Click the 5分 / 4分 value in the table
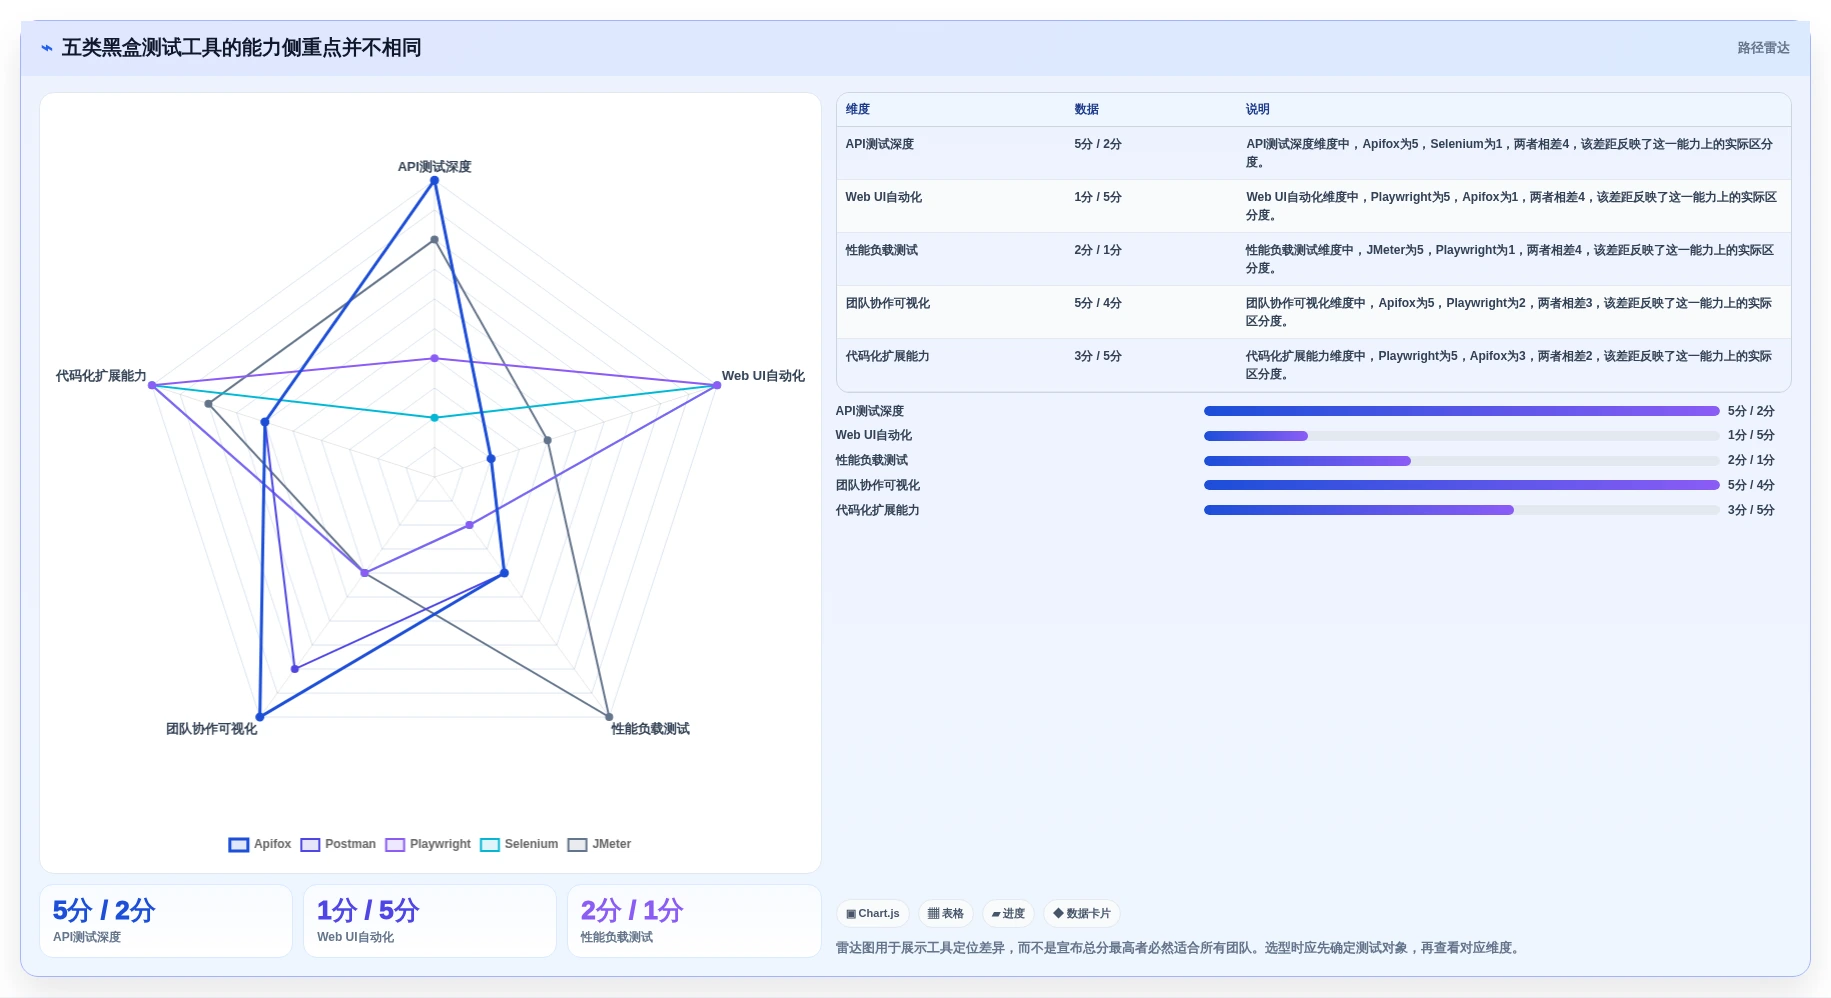The width and height of the screenshot is (1831, 998). [1097, 303]
